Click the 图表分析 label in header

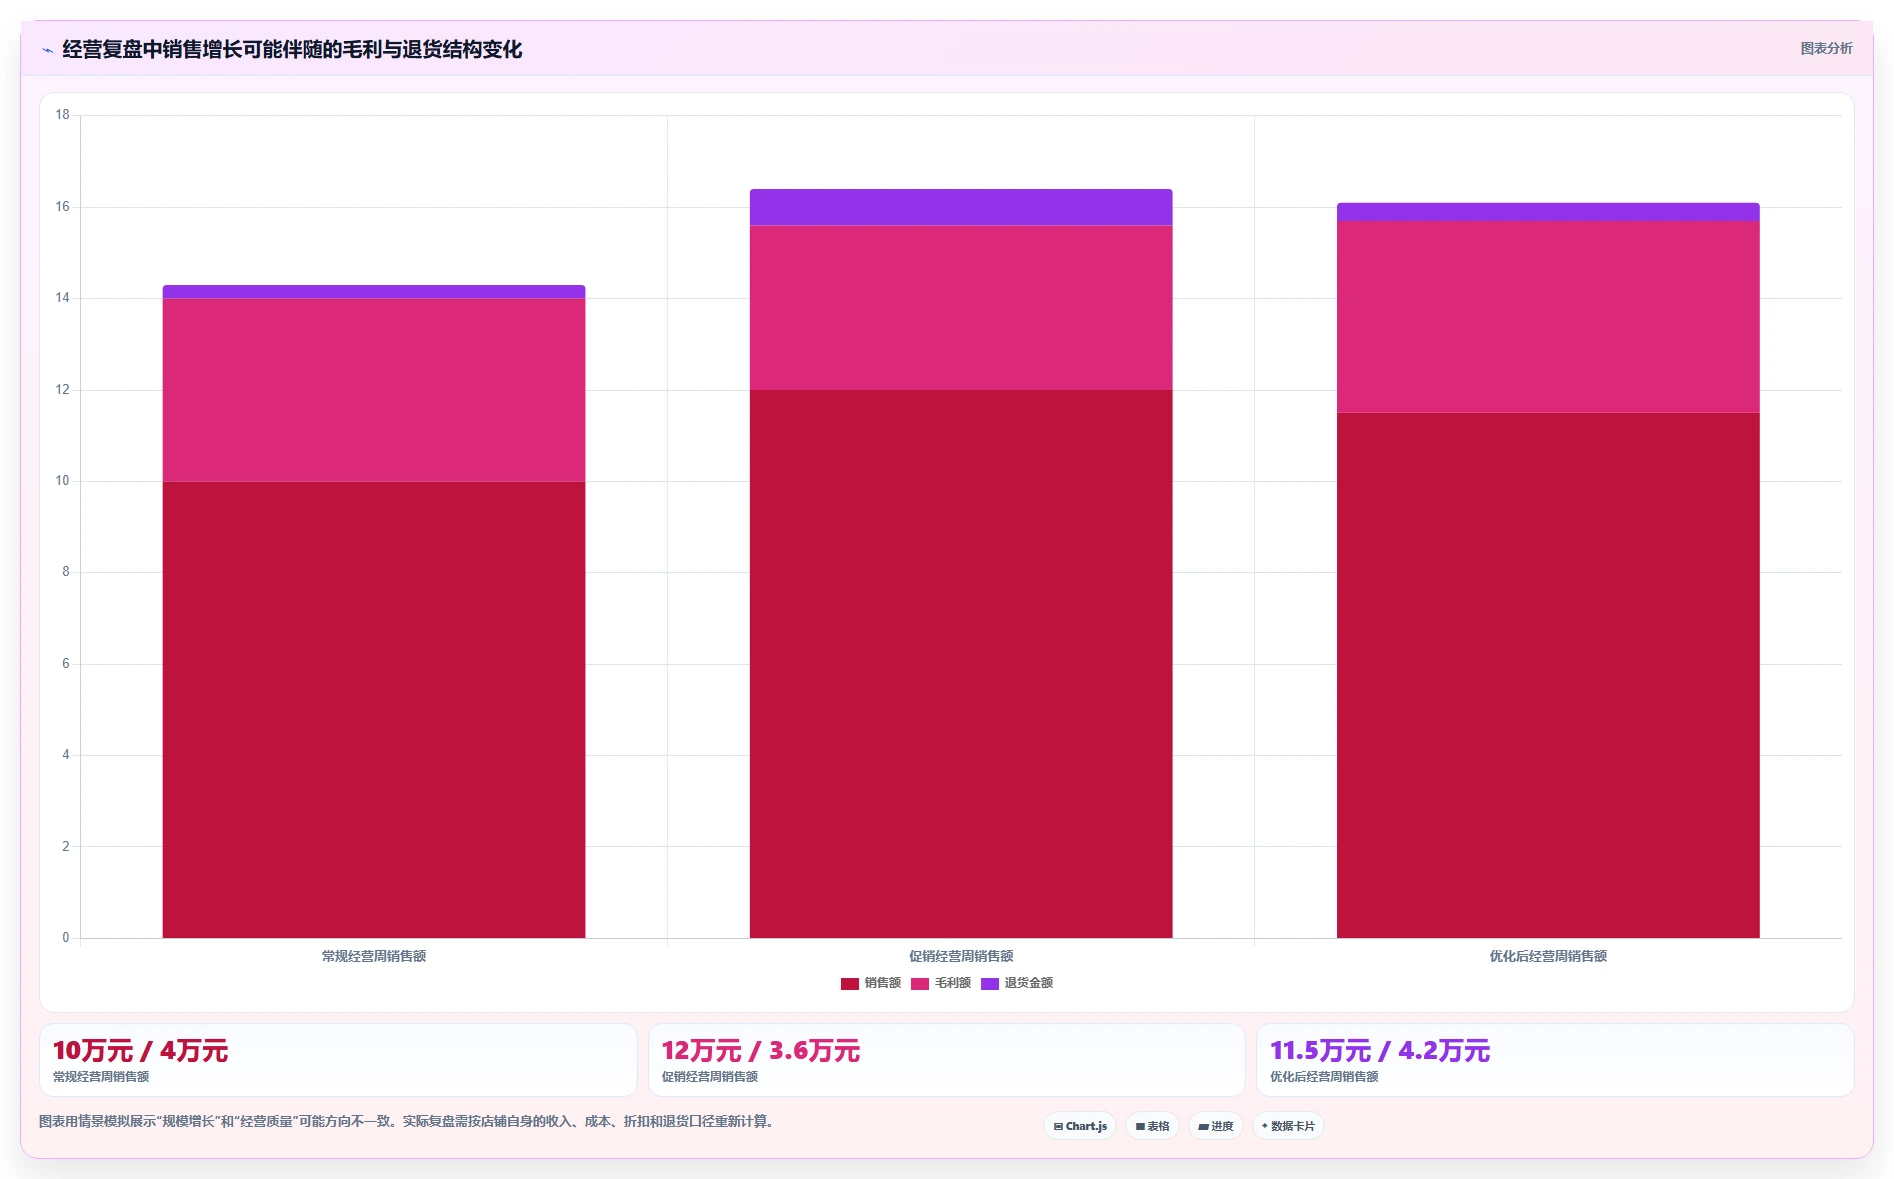(x=1826, y=48)
